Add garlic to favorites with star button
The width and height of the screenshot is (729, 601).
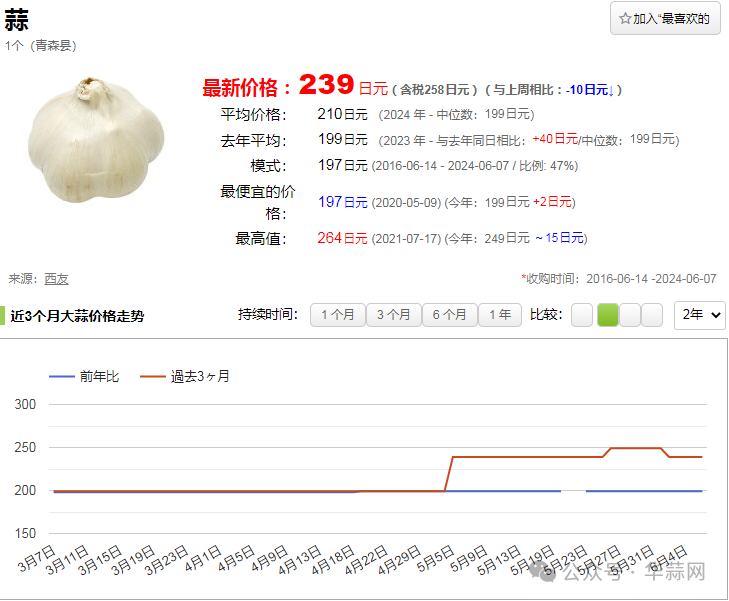tap(665, 18)
